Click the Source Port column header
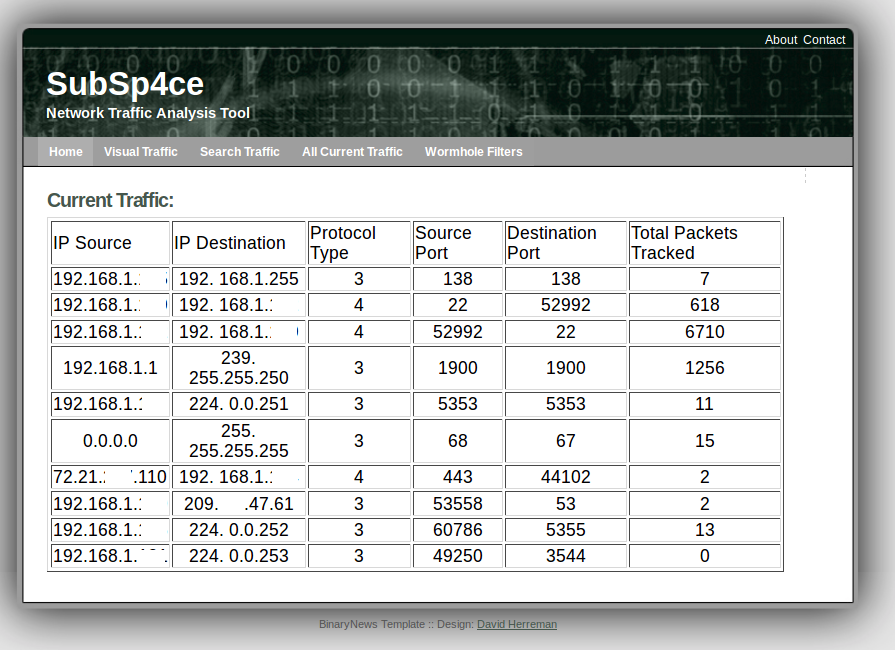Viewport: 895px width, 650px height. pos(443,242)
